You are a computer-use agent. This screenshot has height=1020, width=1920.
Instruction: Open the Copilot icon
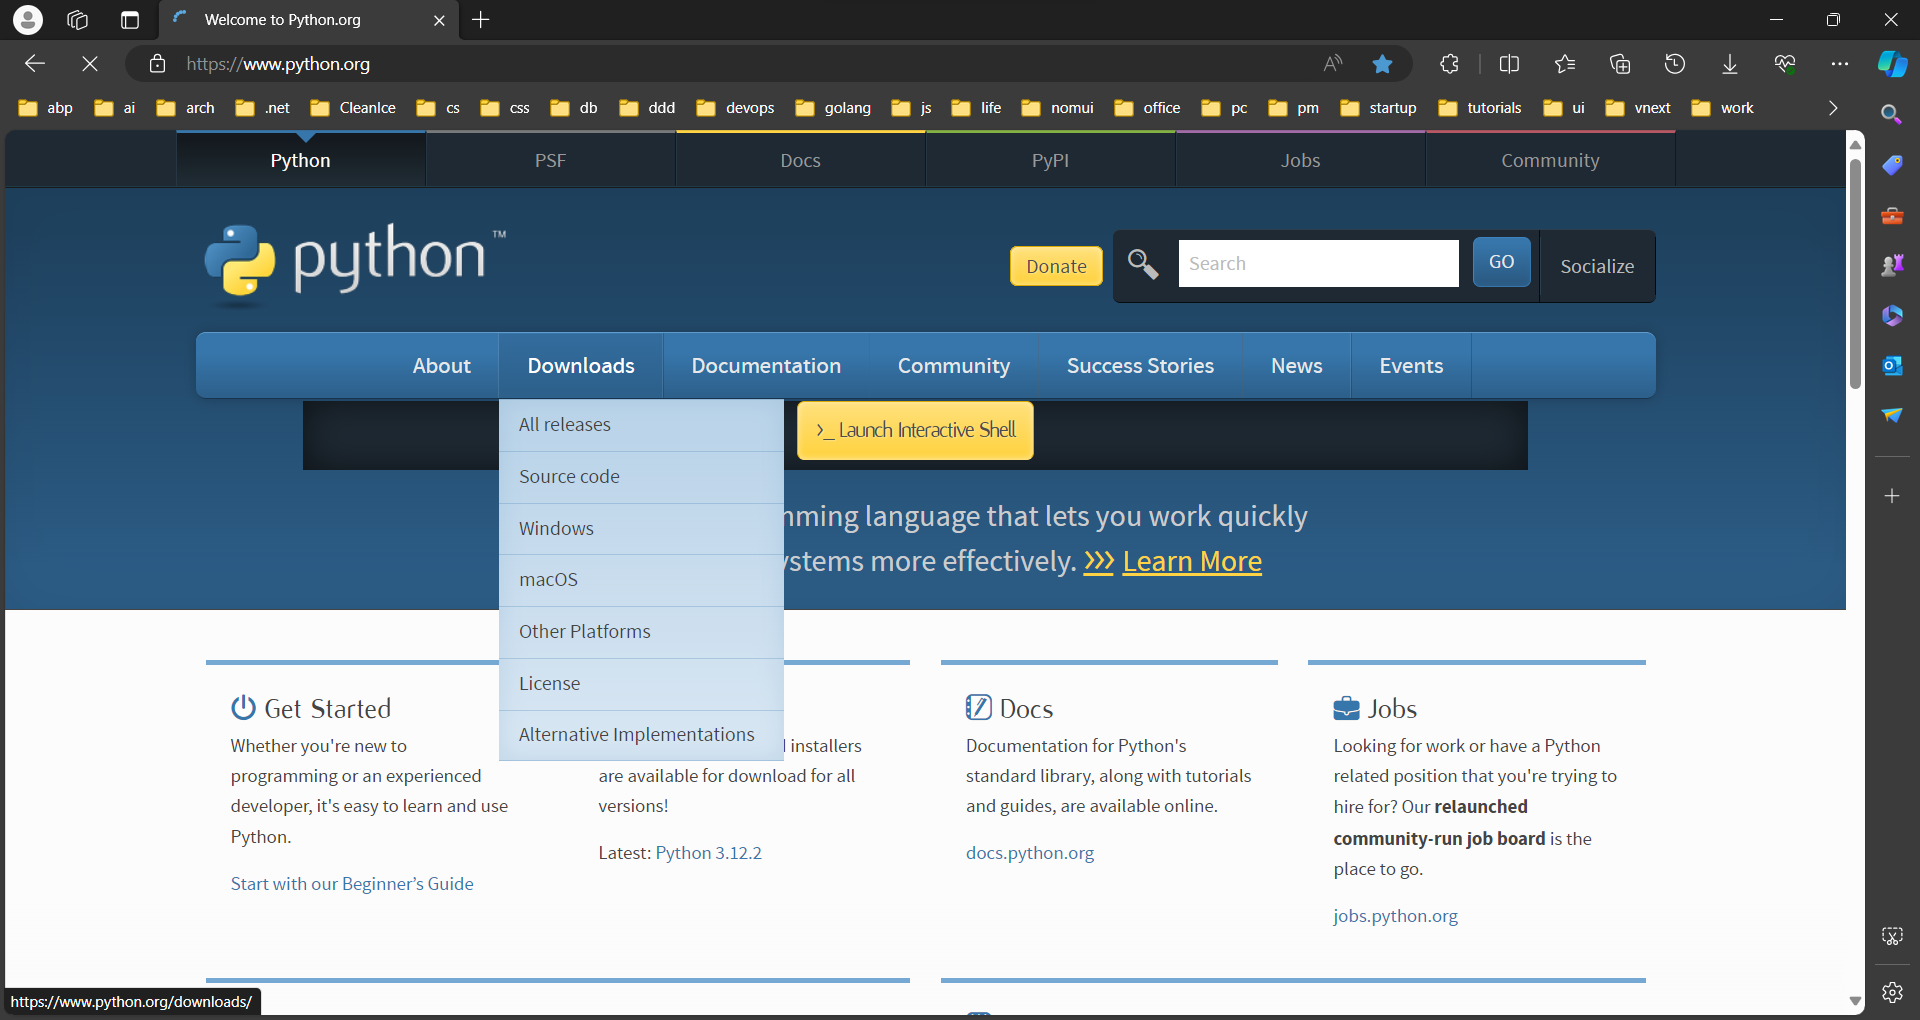[1892, 64]
